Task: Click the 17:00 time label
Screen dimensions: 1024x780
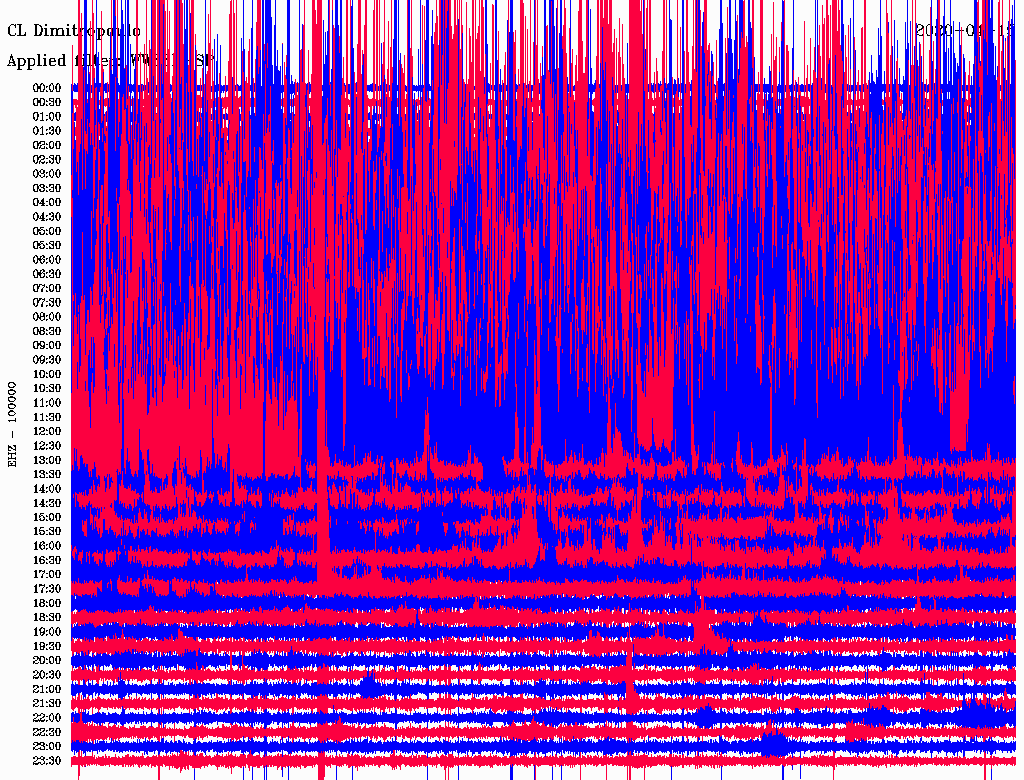Action: [x=47, y=574]
